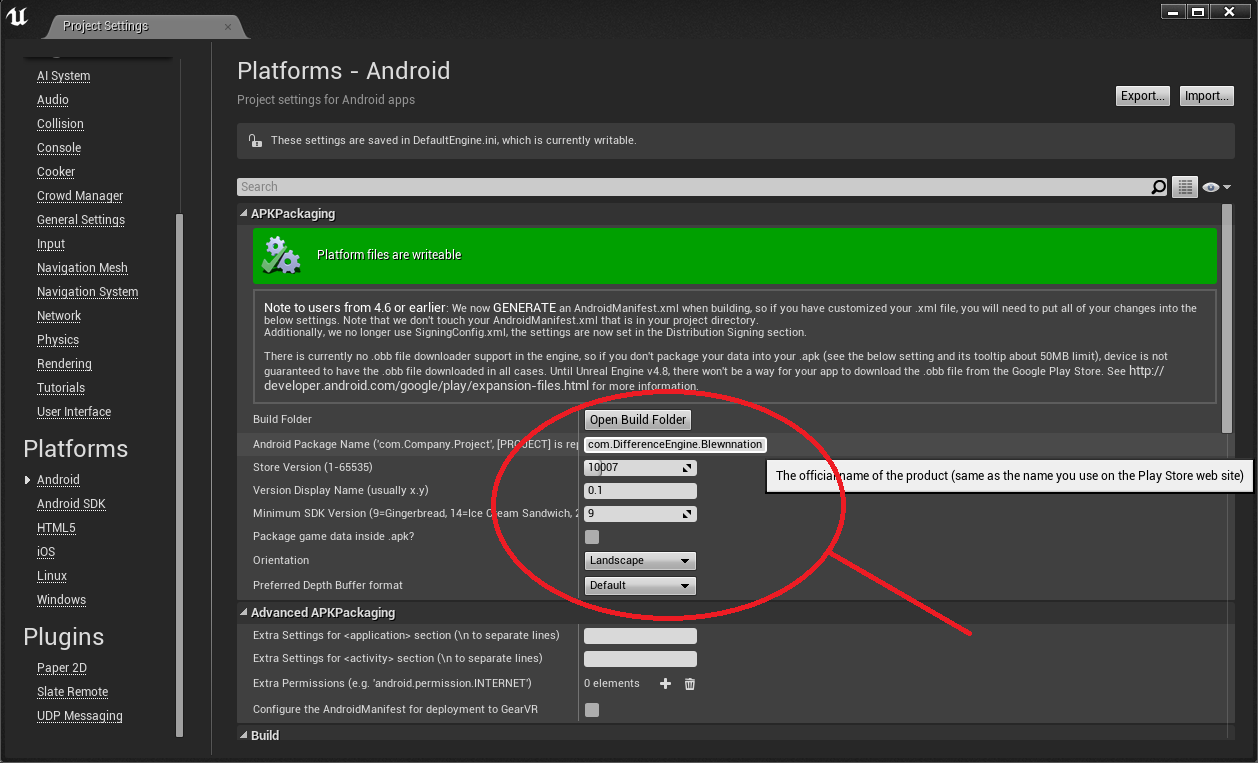Open the eye view options dropdown
The width and height of the screenshot is (1258, 763).
[1216, 187]
